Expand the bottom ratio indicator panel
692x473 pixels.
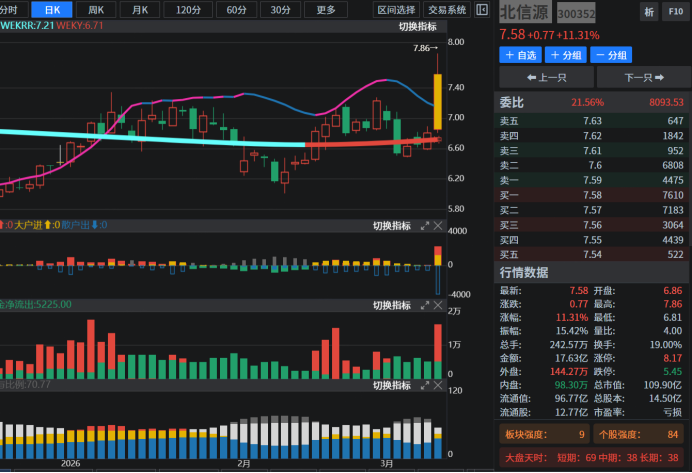coord(424,385)
